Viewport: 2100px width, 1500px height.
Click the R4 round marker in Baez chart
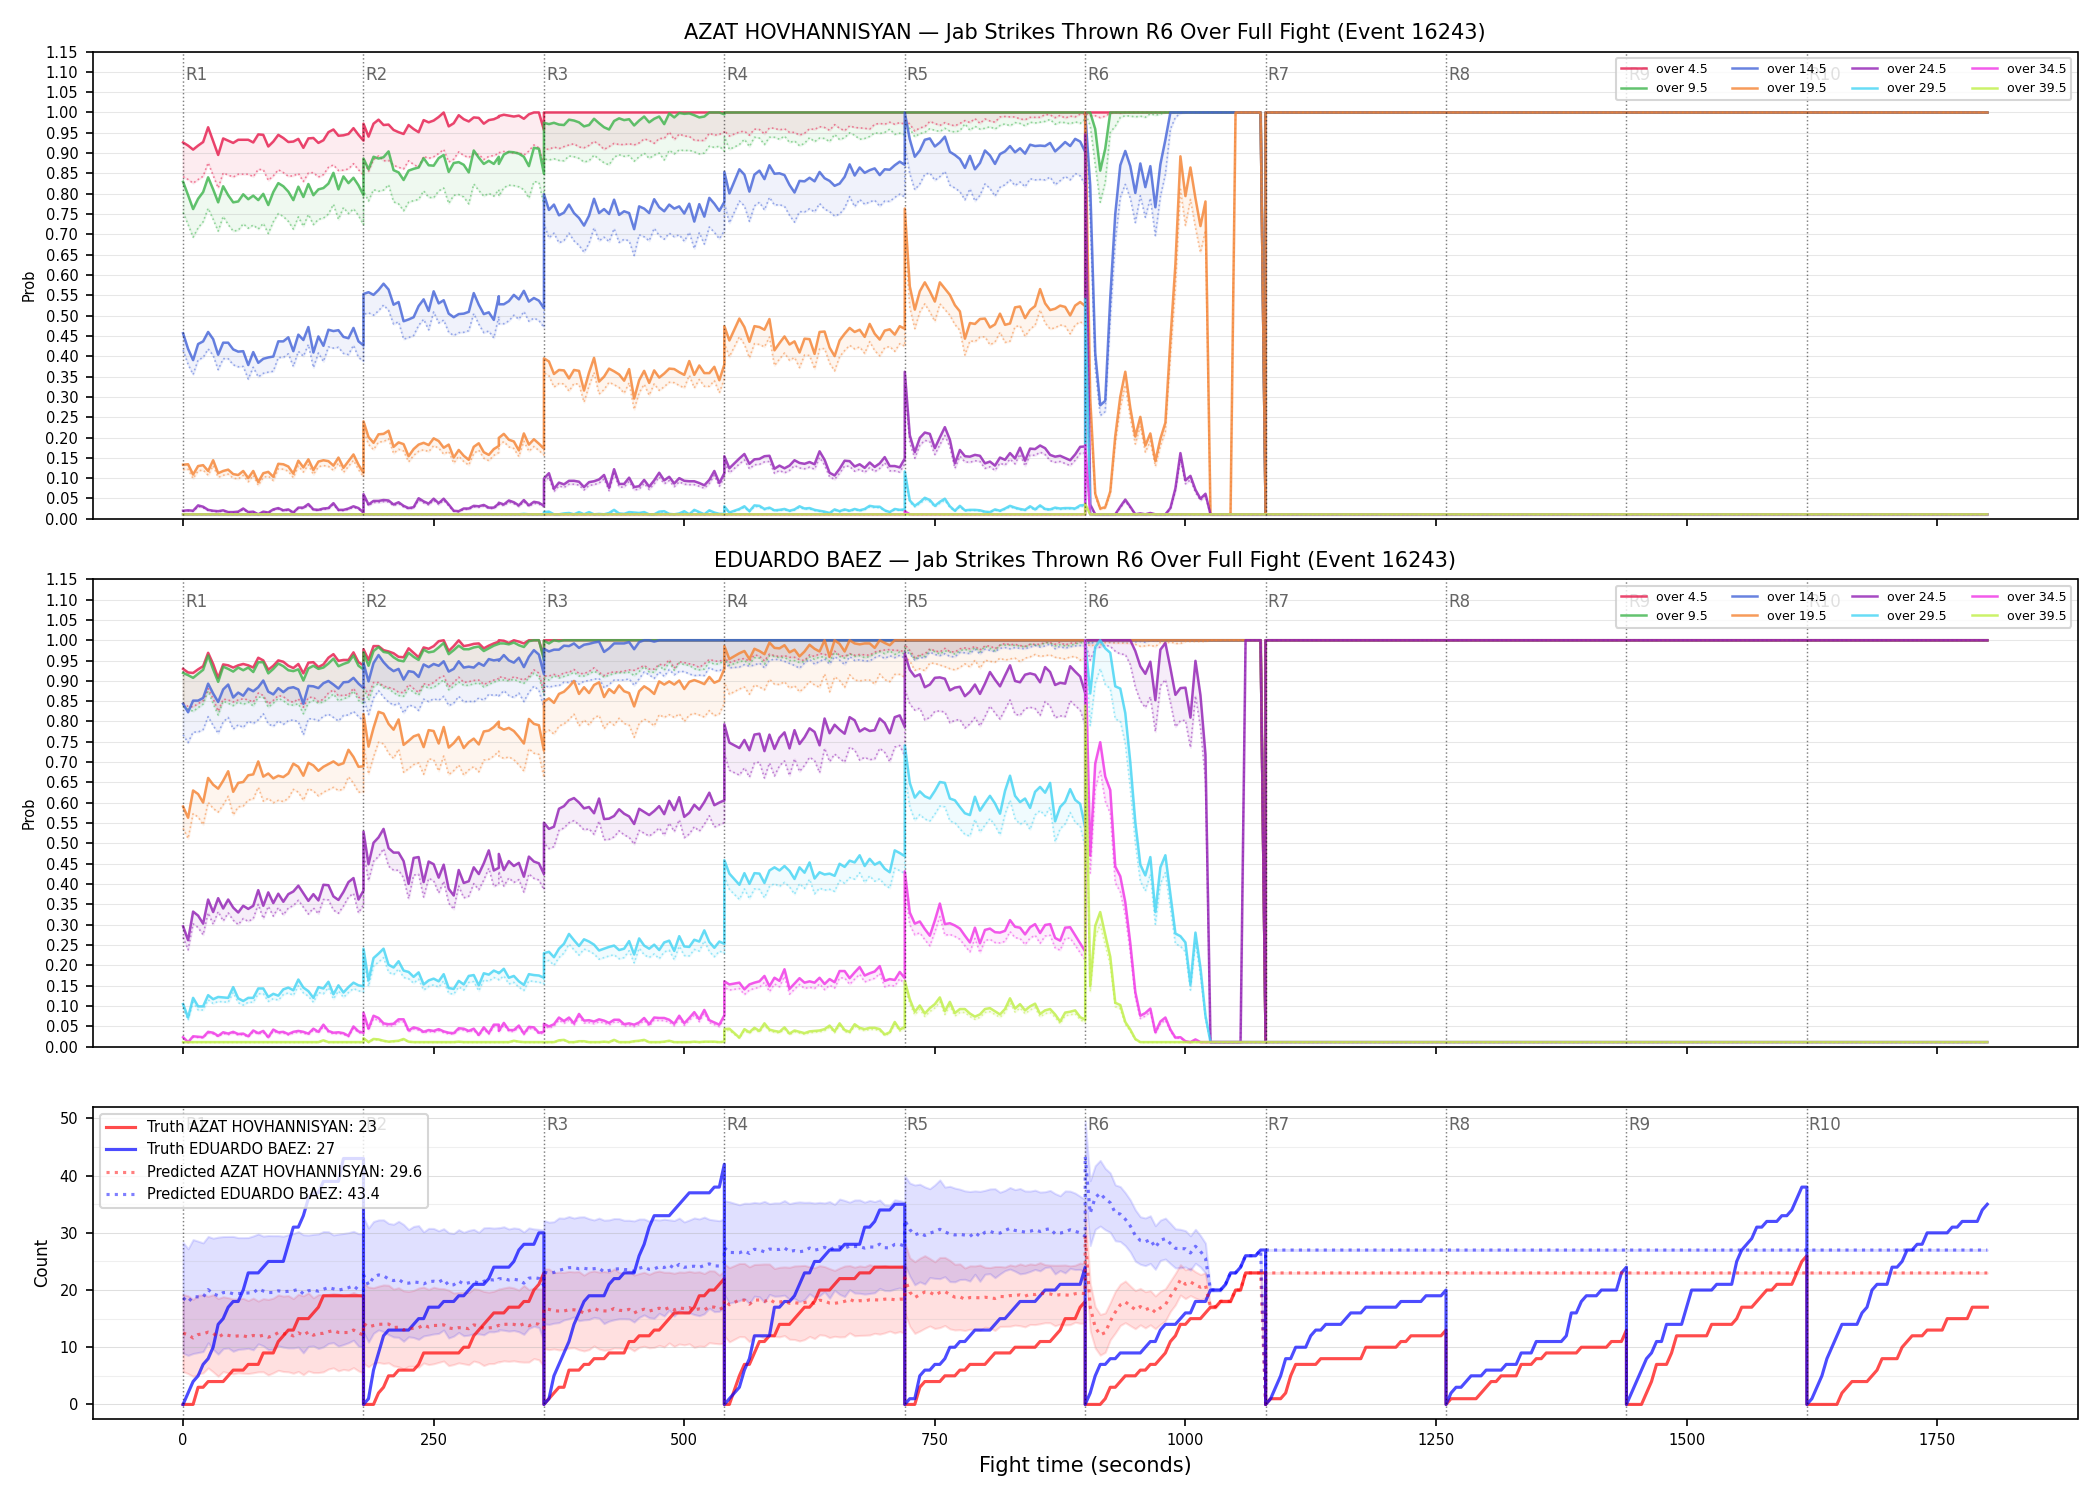(737, 601)
